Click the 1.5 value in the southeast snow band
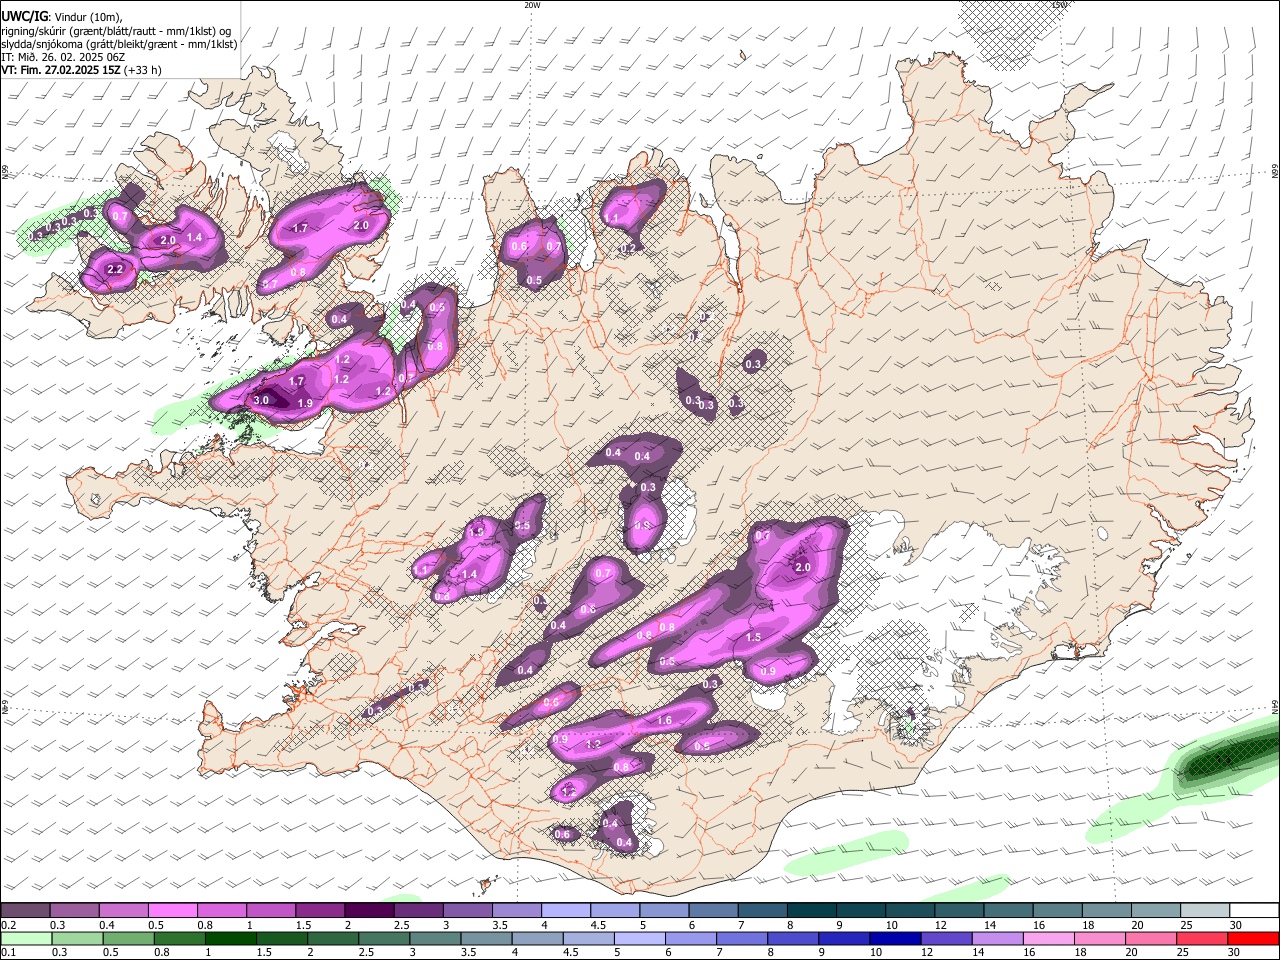The height and width of the screenshot is (960, 1280). point(754,637)
